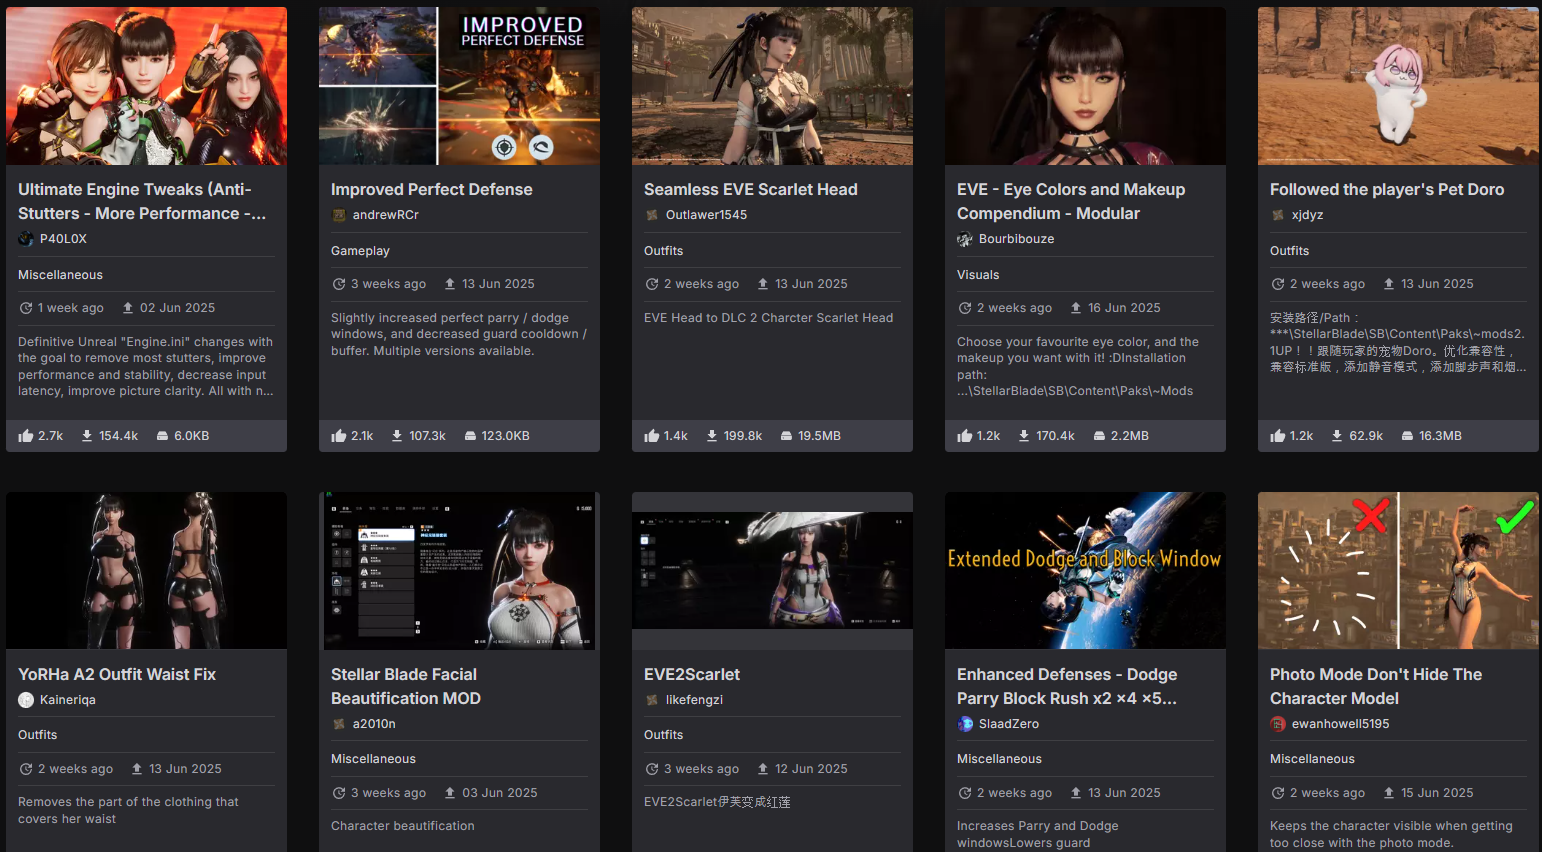This screenshot has width=1542, height=852.
Task: Open Stellar Blade Facial Beautification MOD title
Action: [x=406, y=686]
